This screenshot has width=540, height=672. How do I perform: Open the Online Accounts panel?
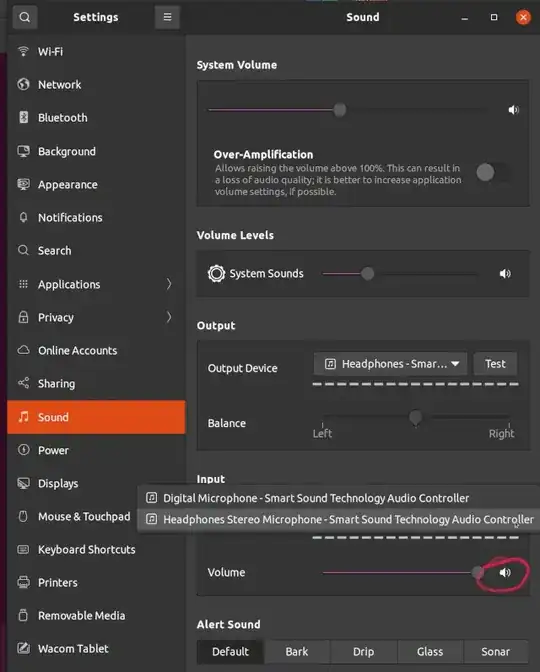(x=96, y=350)
